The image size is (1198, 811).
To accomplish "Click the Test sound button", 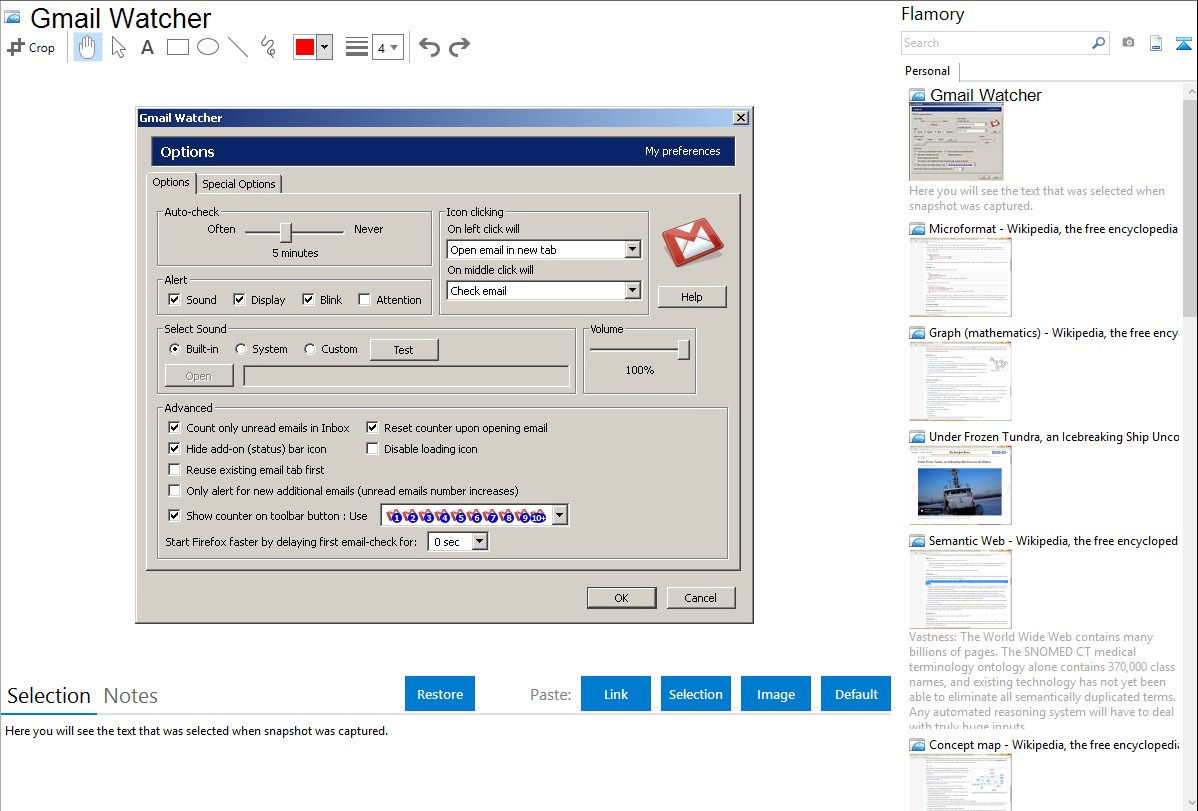I will click(403, 350).
